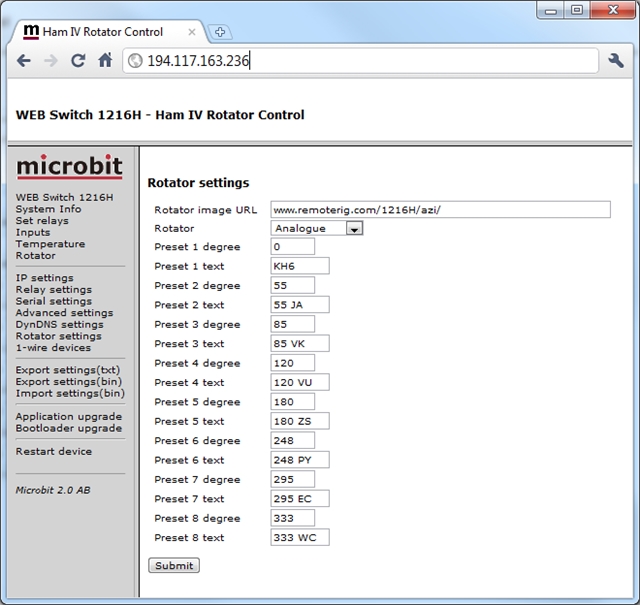
Task: Click Restart device link
Action: (x=54, y=452)
